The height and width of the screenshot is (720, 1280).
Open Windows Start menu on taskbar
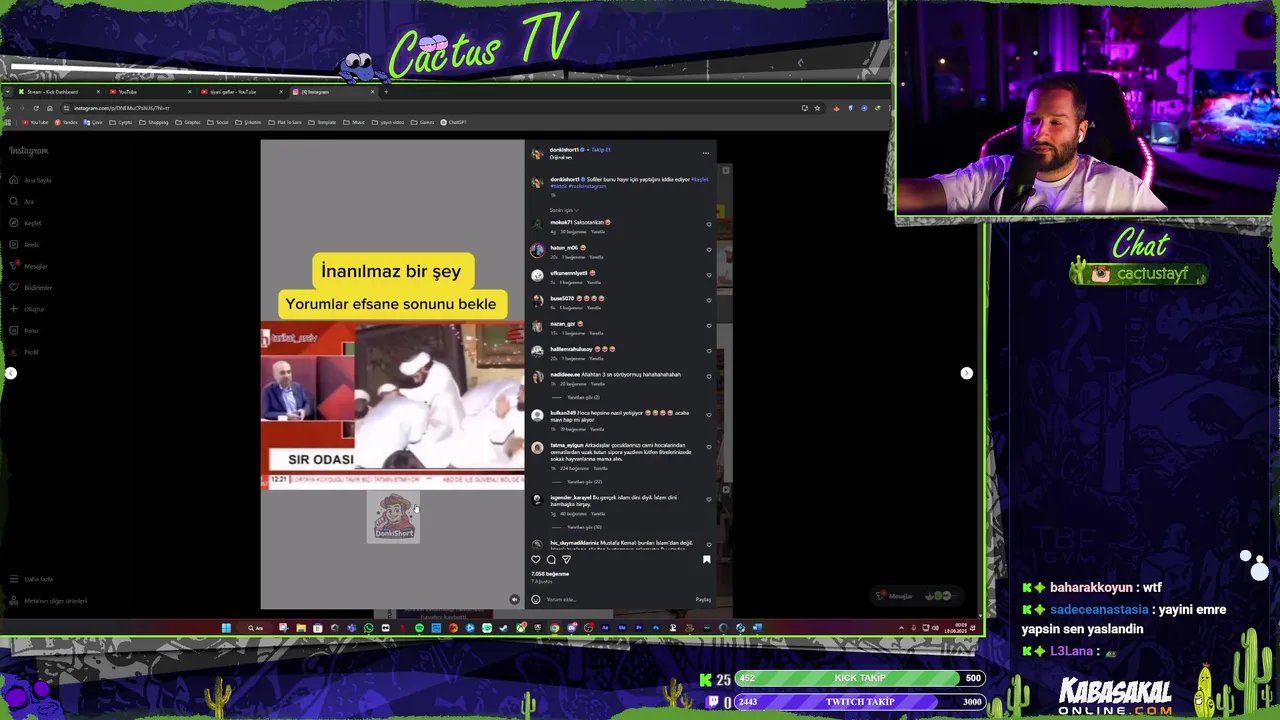tap(226, 628)
